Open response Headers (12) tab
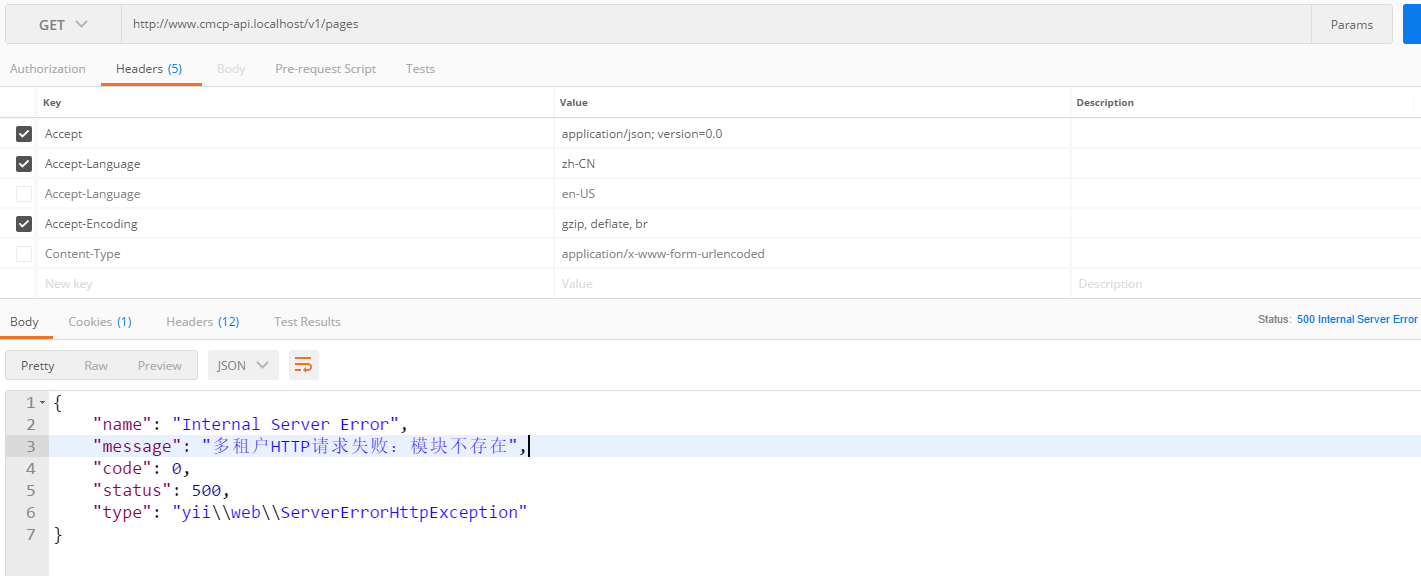Image resolution: width=1421 pixels, height=576 pixels. pos(202,322)
